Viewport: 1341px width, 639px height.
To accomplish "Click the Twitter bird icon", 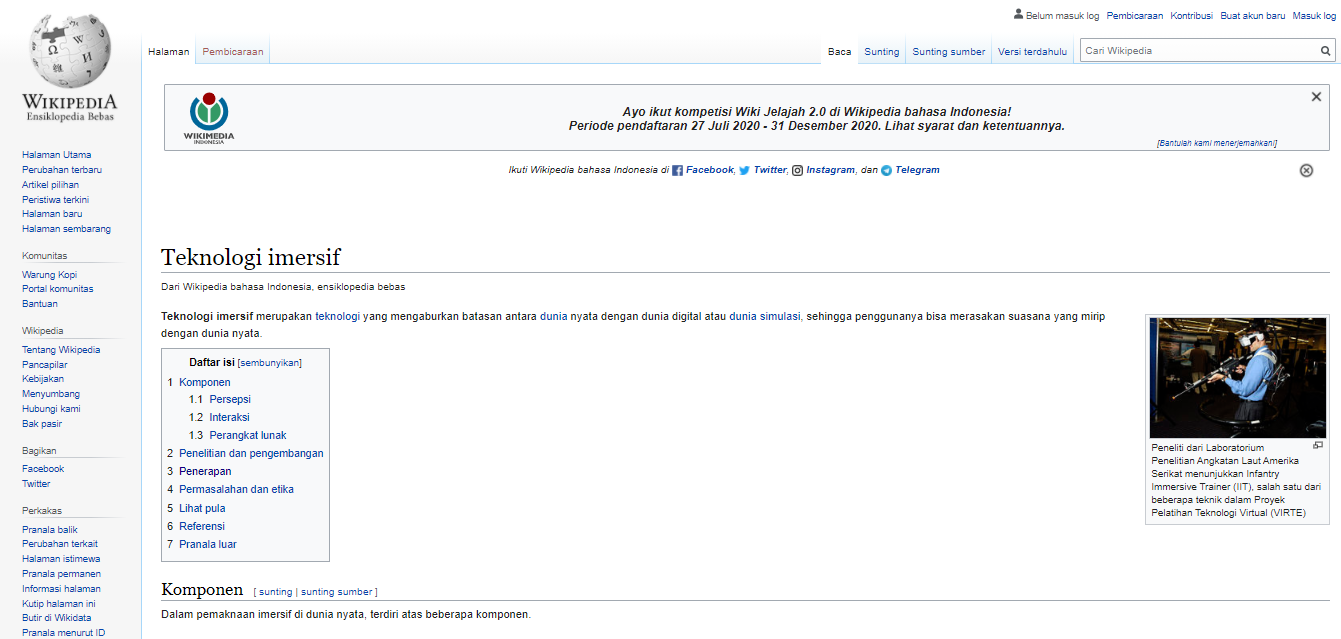I will [744, 171].
